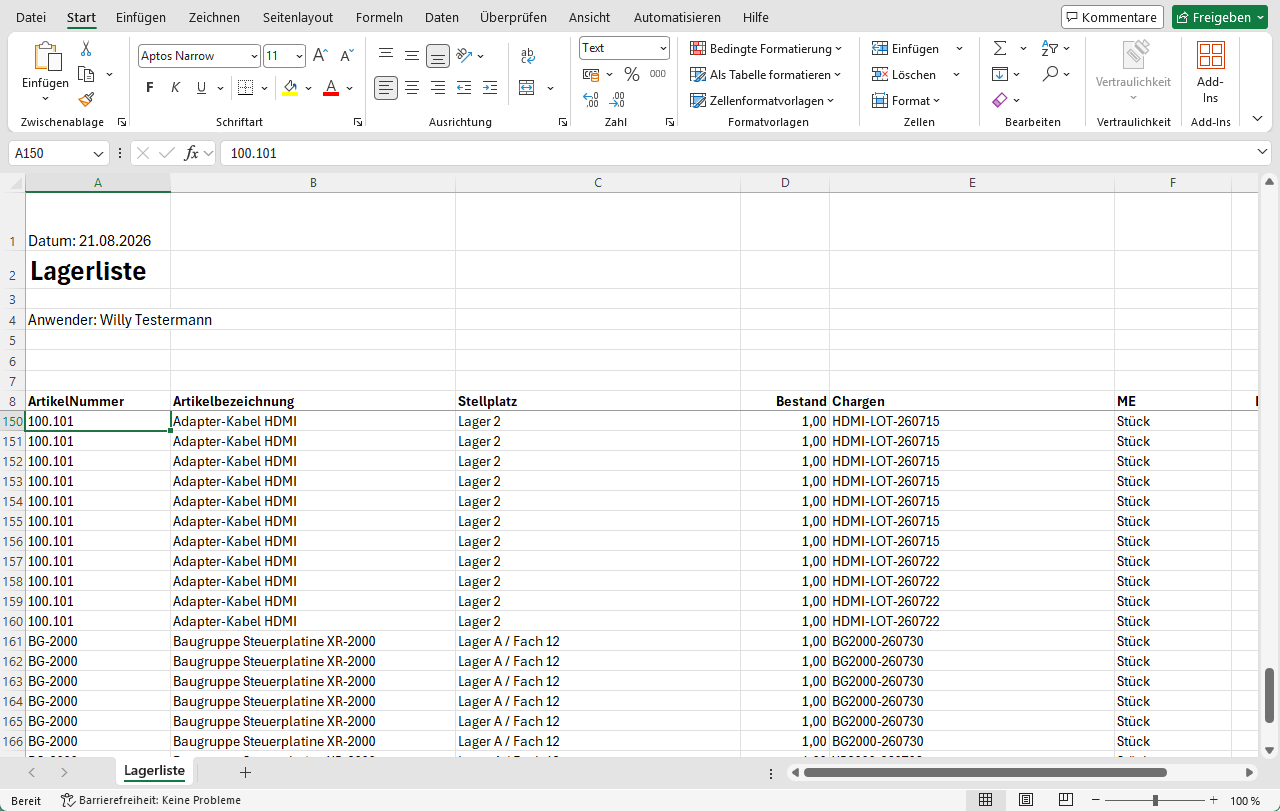Copy selection using the copy icon

click(86, 74)
